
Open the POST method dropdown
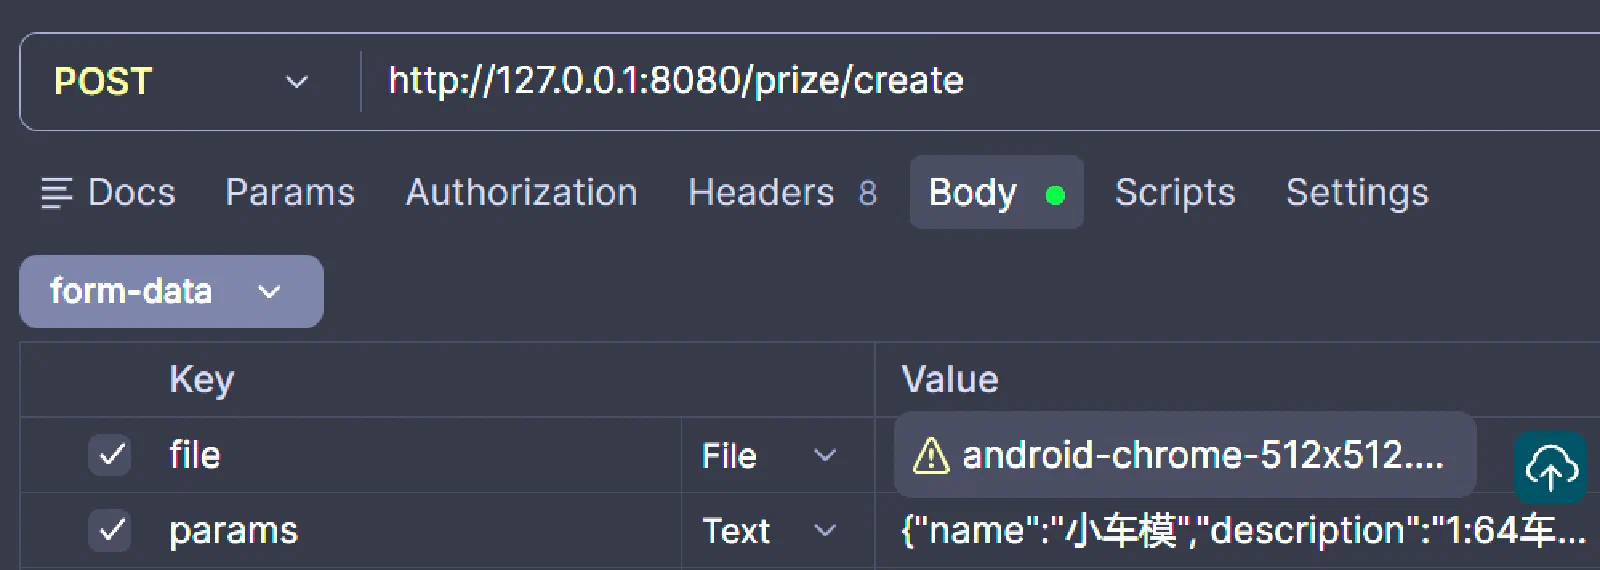point(182,81)
